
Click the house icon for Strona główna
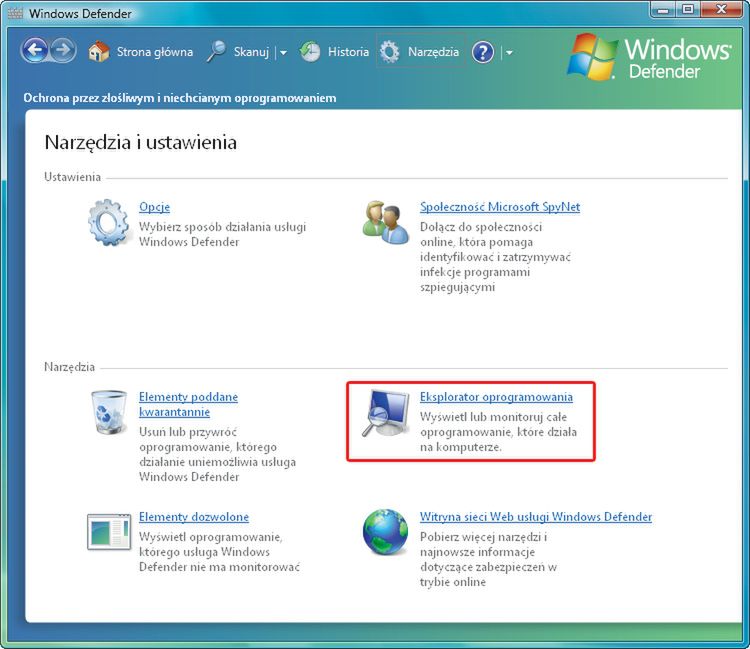click(x=99, y=51)
